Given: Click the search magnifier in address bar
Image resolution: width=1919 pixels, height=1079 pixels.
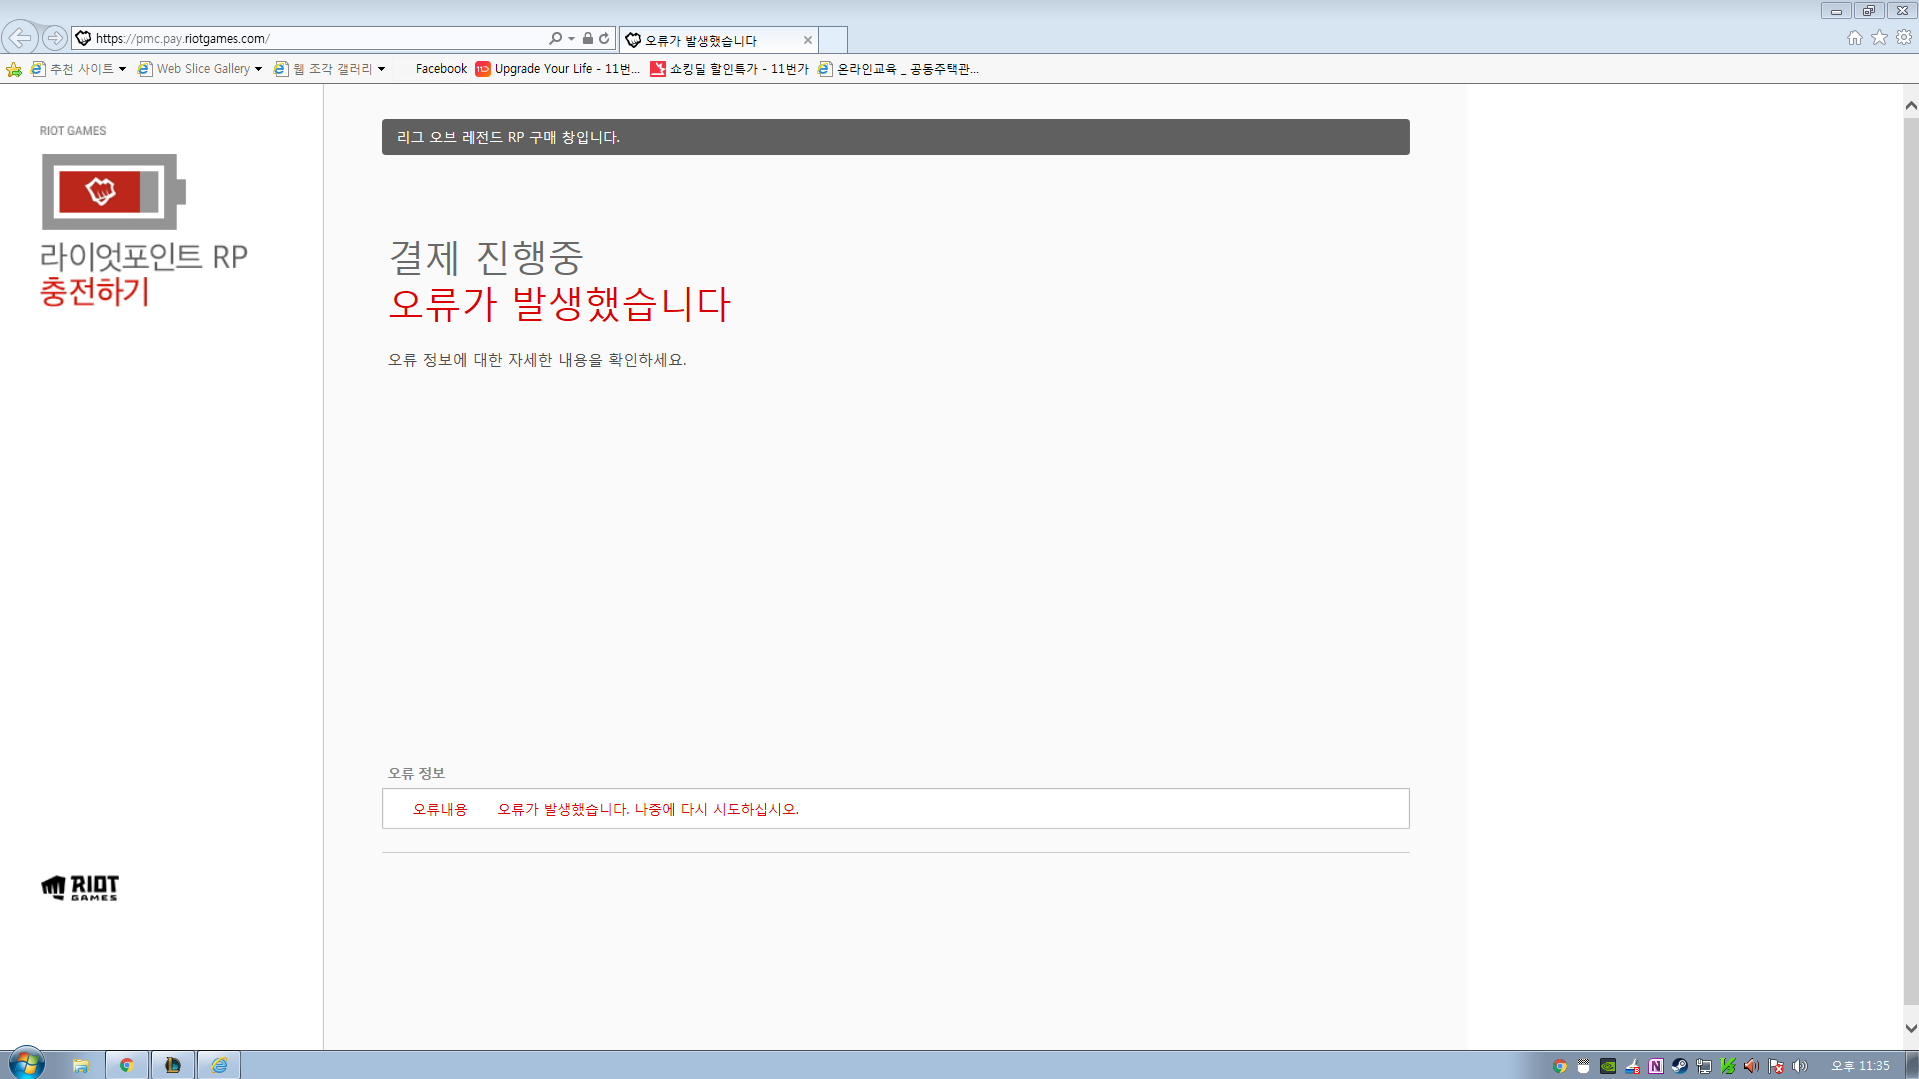Looking at the screenshot, I should (555, 38).
